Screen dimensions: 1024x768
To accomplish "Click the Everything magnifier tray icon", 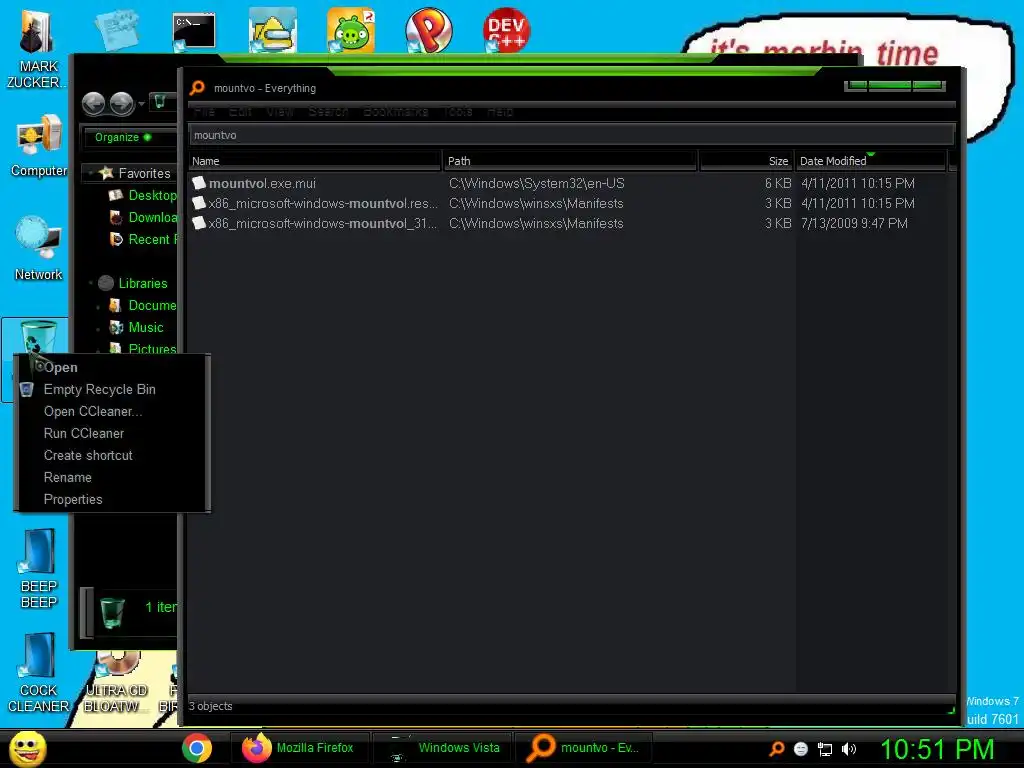I will (776, 749).
